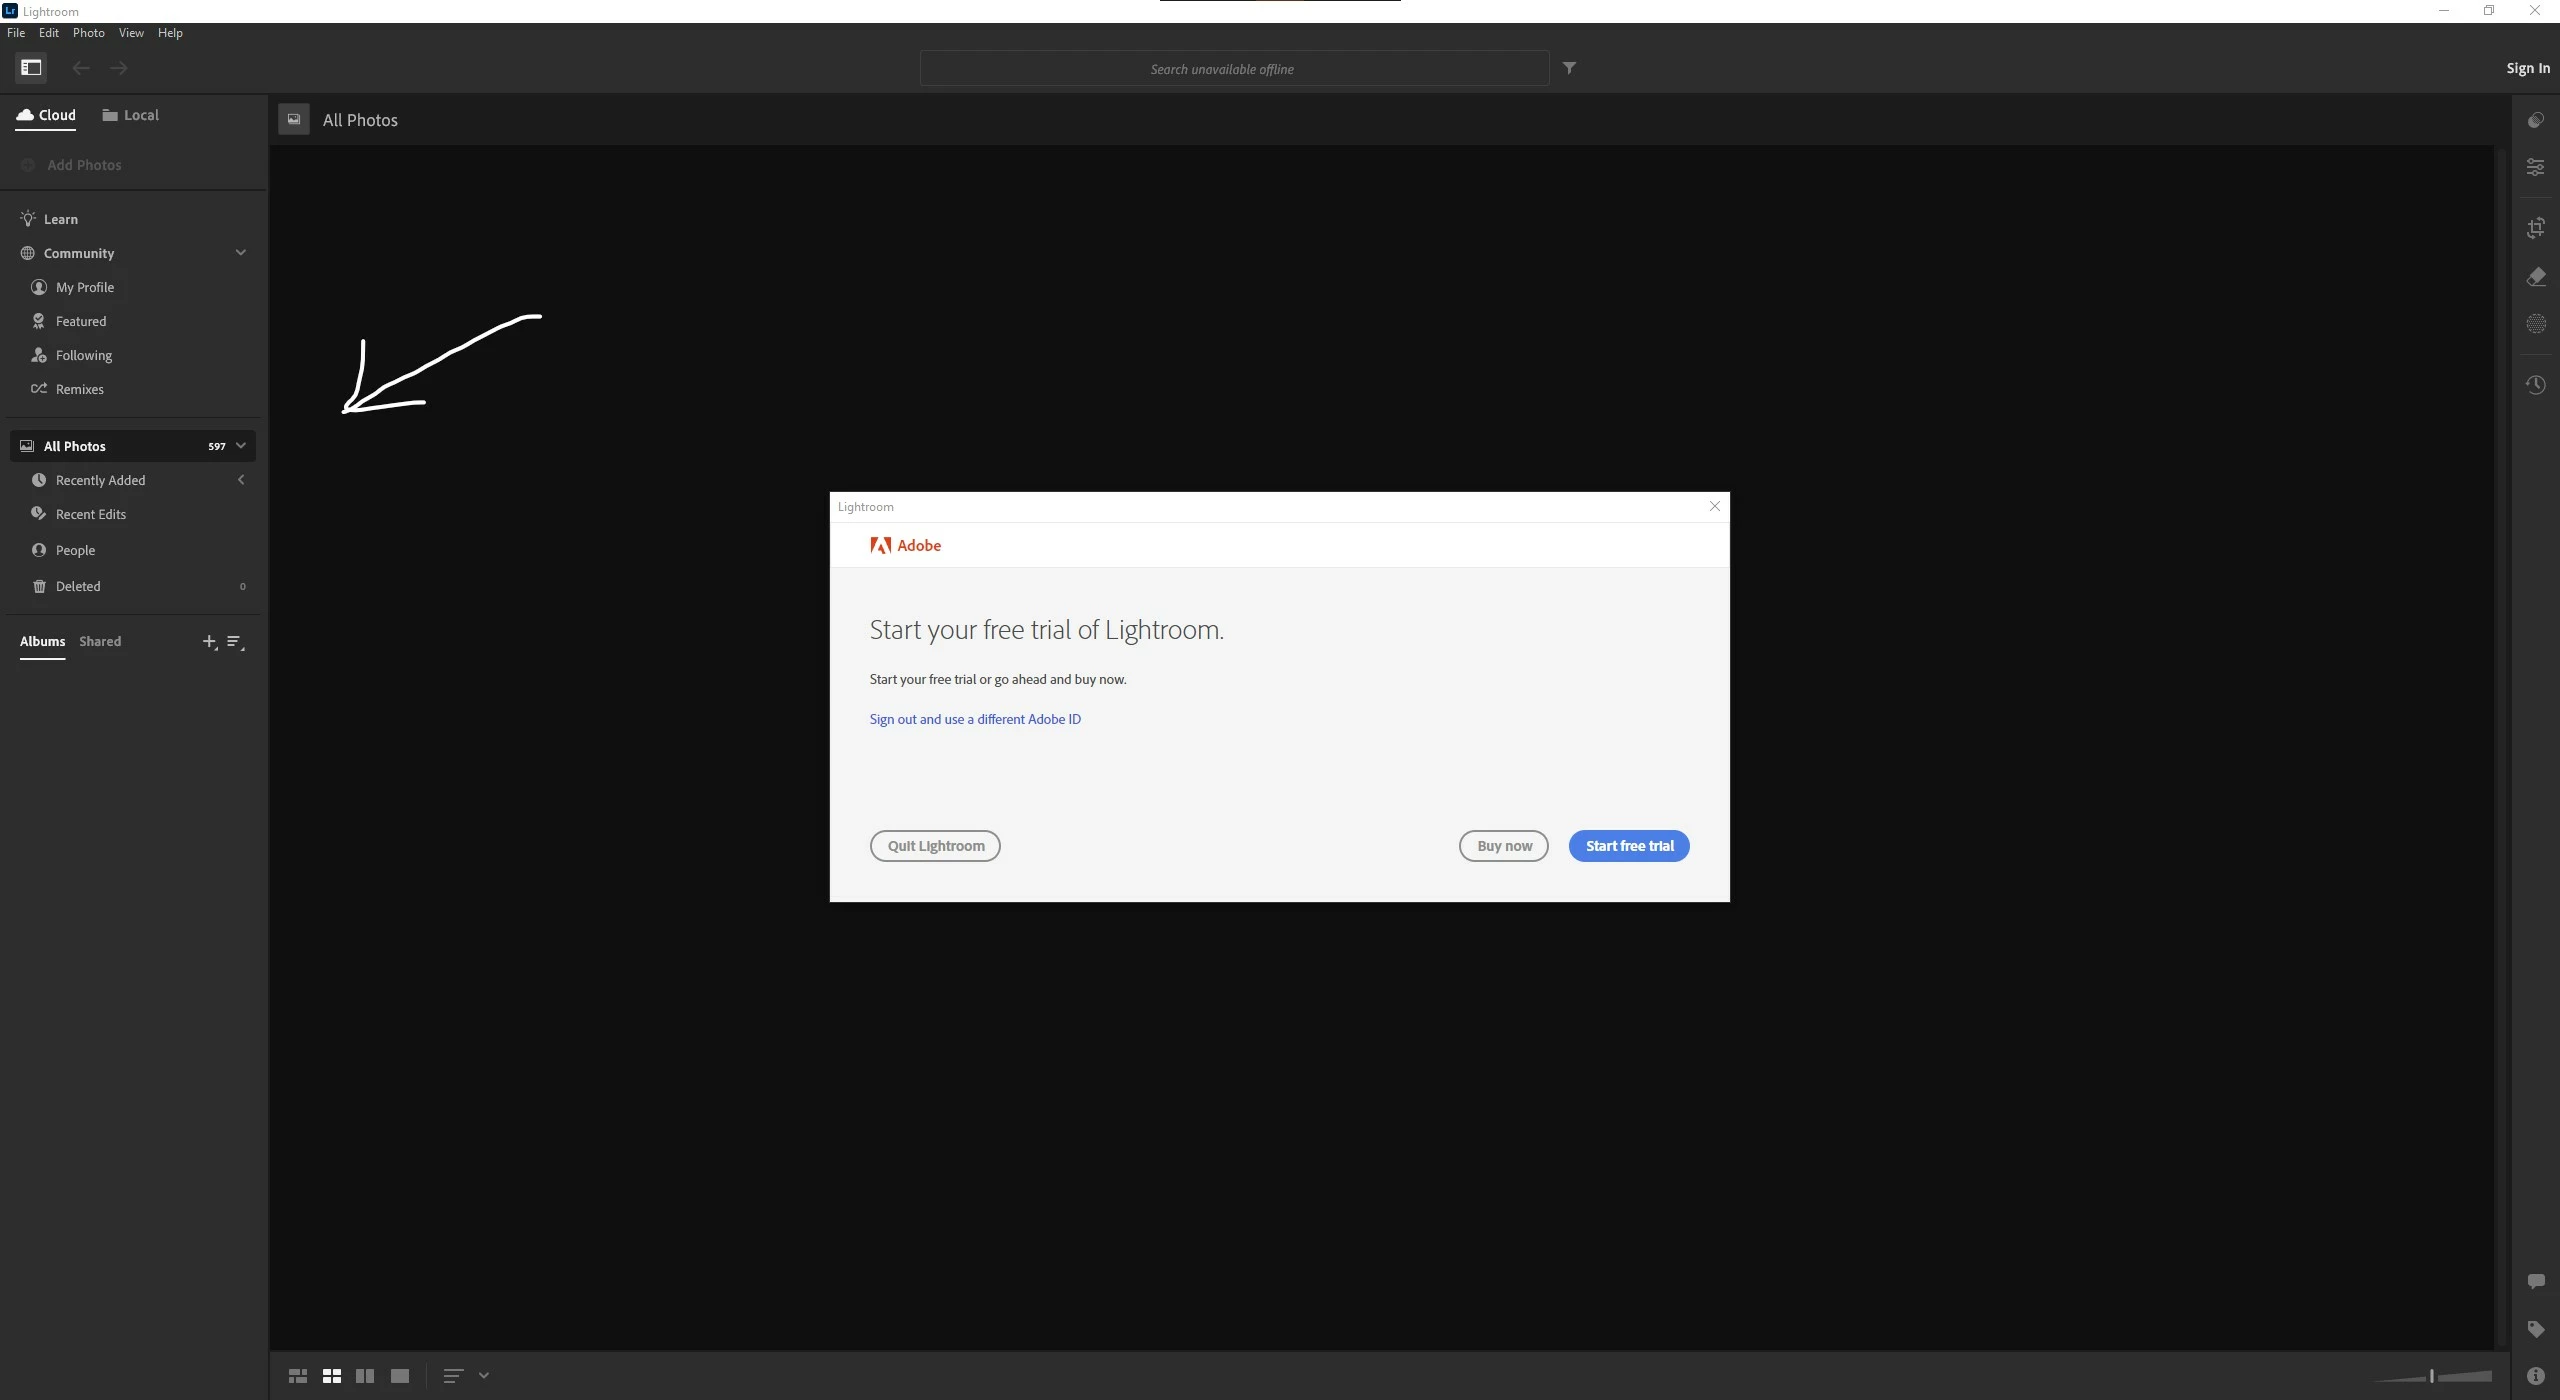Viewport: 2560px width, 1400px height.
Task: Toggle the left panel visibility
Action: [31, 68]
